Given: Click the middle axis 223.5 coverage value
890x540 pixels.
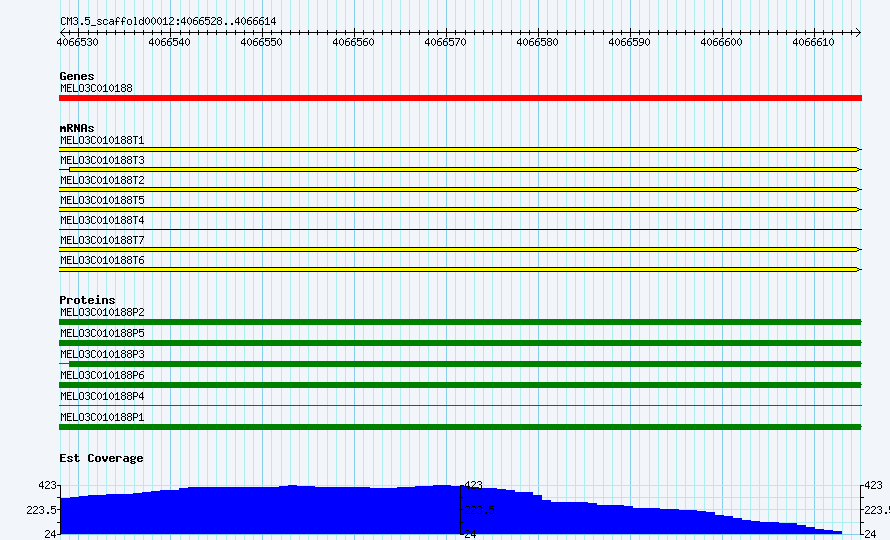Looking at the screenshot, I should click(x=480, y=510).
